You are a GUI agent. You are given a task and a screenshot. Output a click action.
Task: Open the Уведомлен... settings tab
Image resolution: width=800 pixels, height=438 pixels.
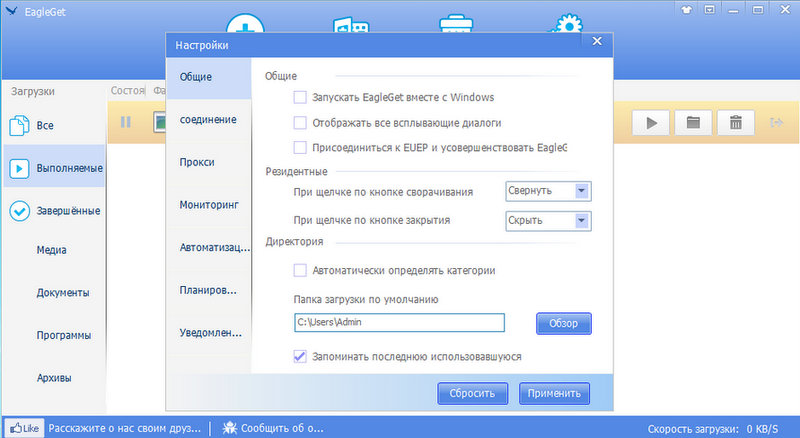(209, 333)
